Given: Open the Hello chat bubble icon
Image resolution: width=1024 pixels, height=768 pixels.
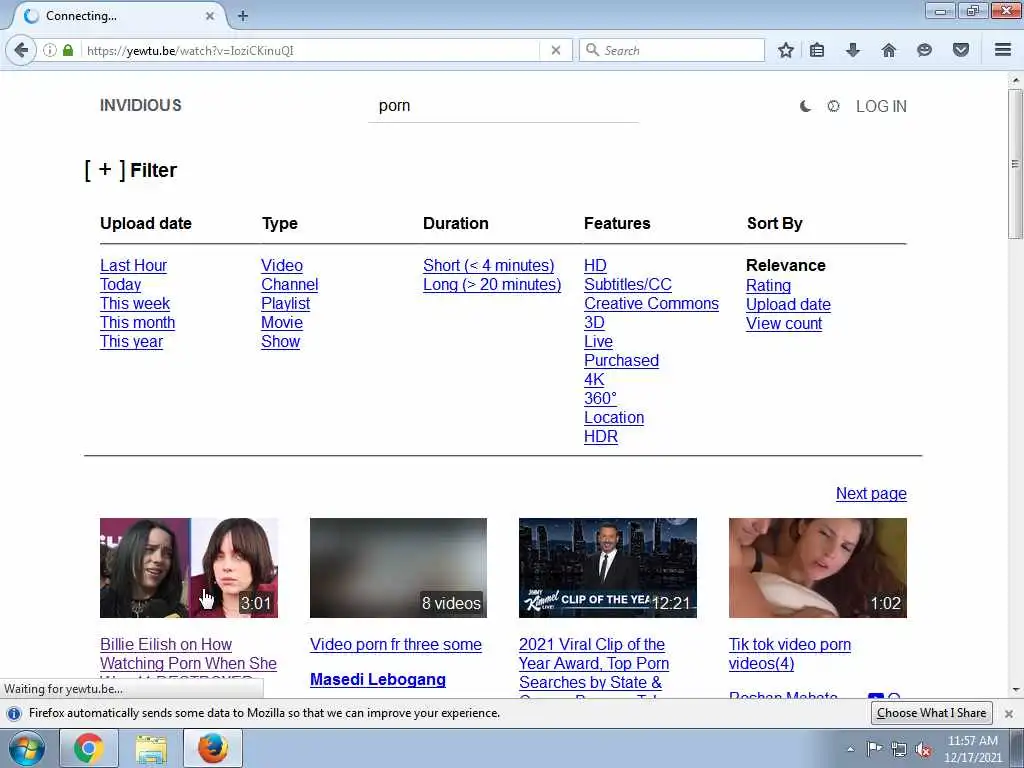Looking at the screenshot, I should pyautogui.click(x=924, y=50).
